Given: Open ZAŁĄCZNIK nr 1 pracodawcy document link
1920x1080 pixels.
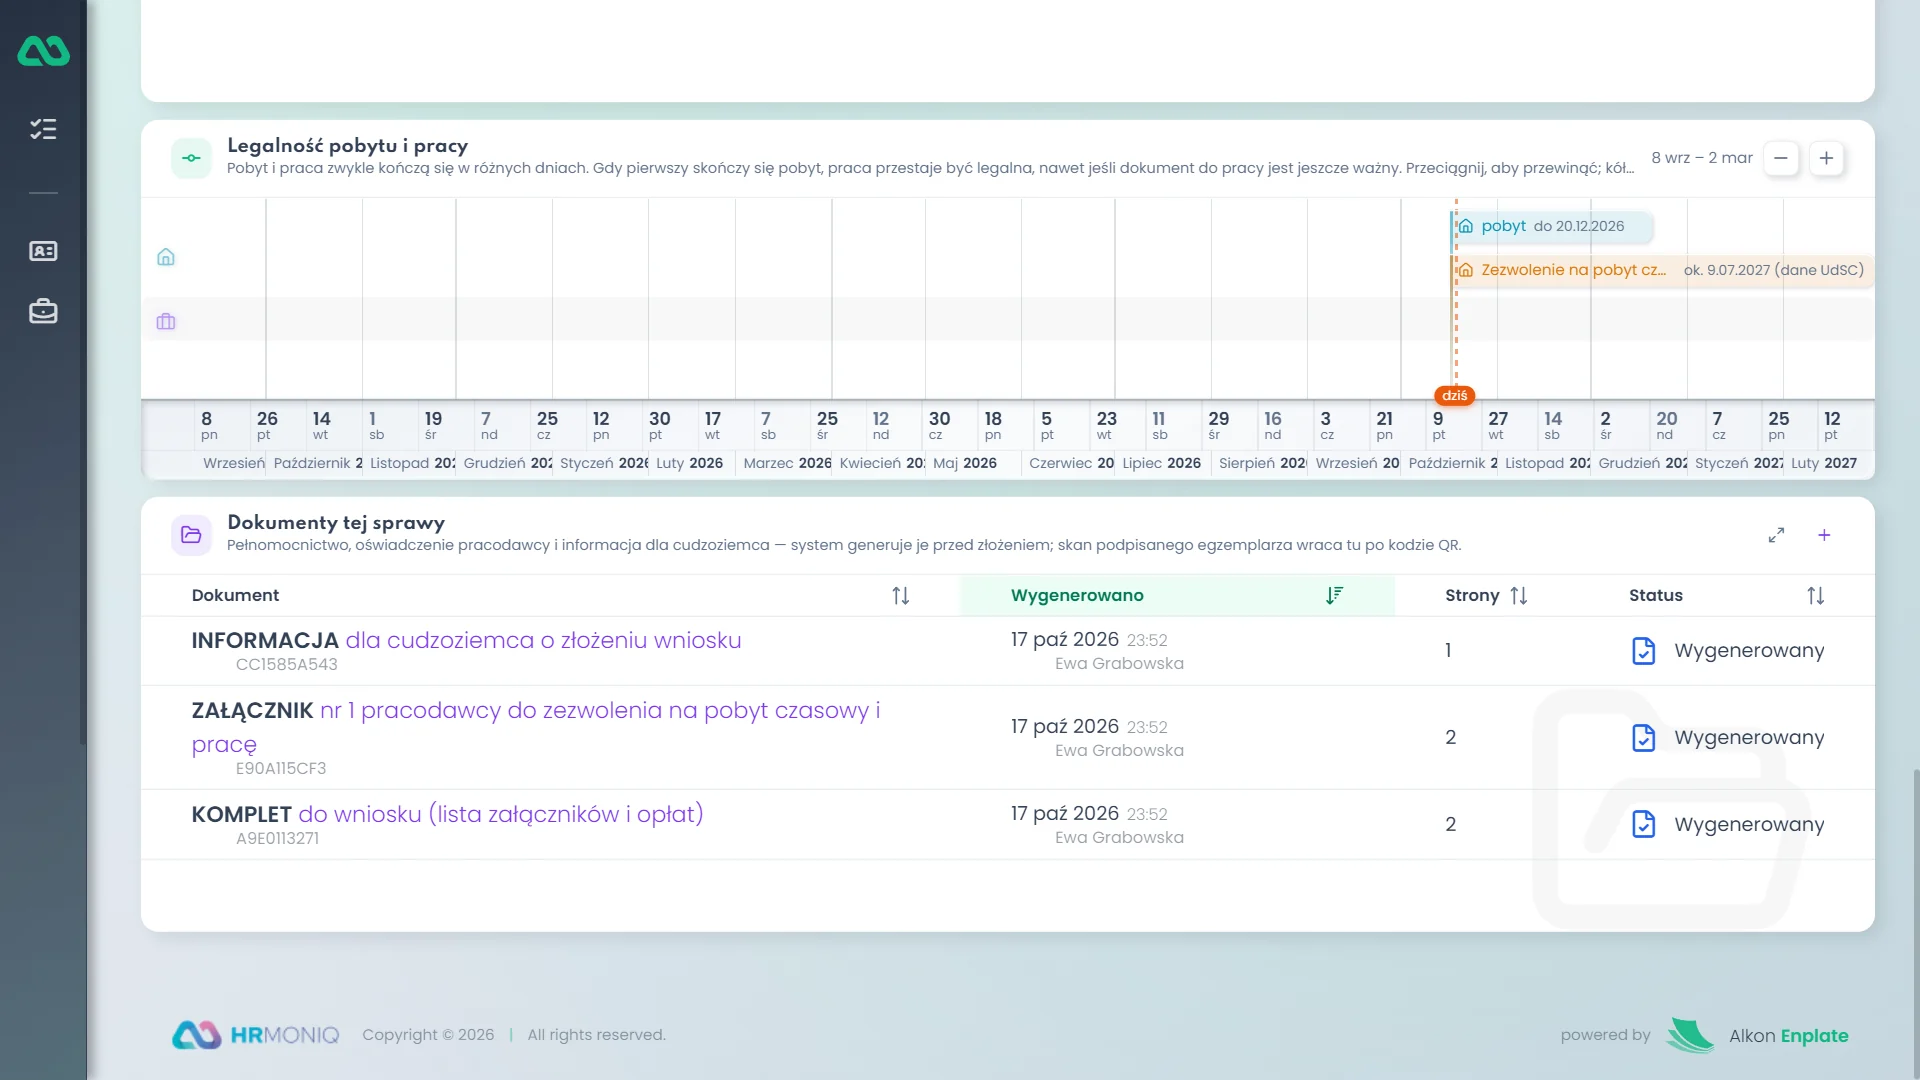Looking at the screenshot, I should [536, 727].
